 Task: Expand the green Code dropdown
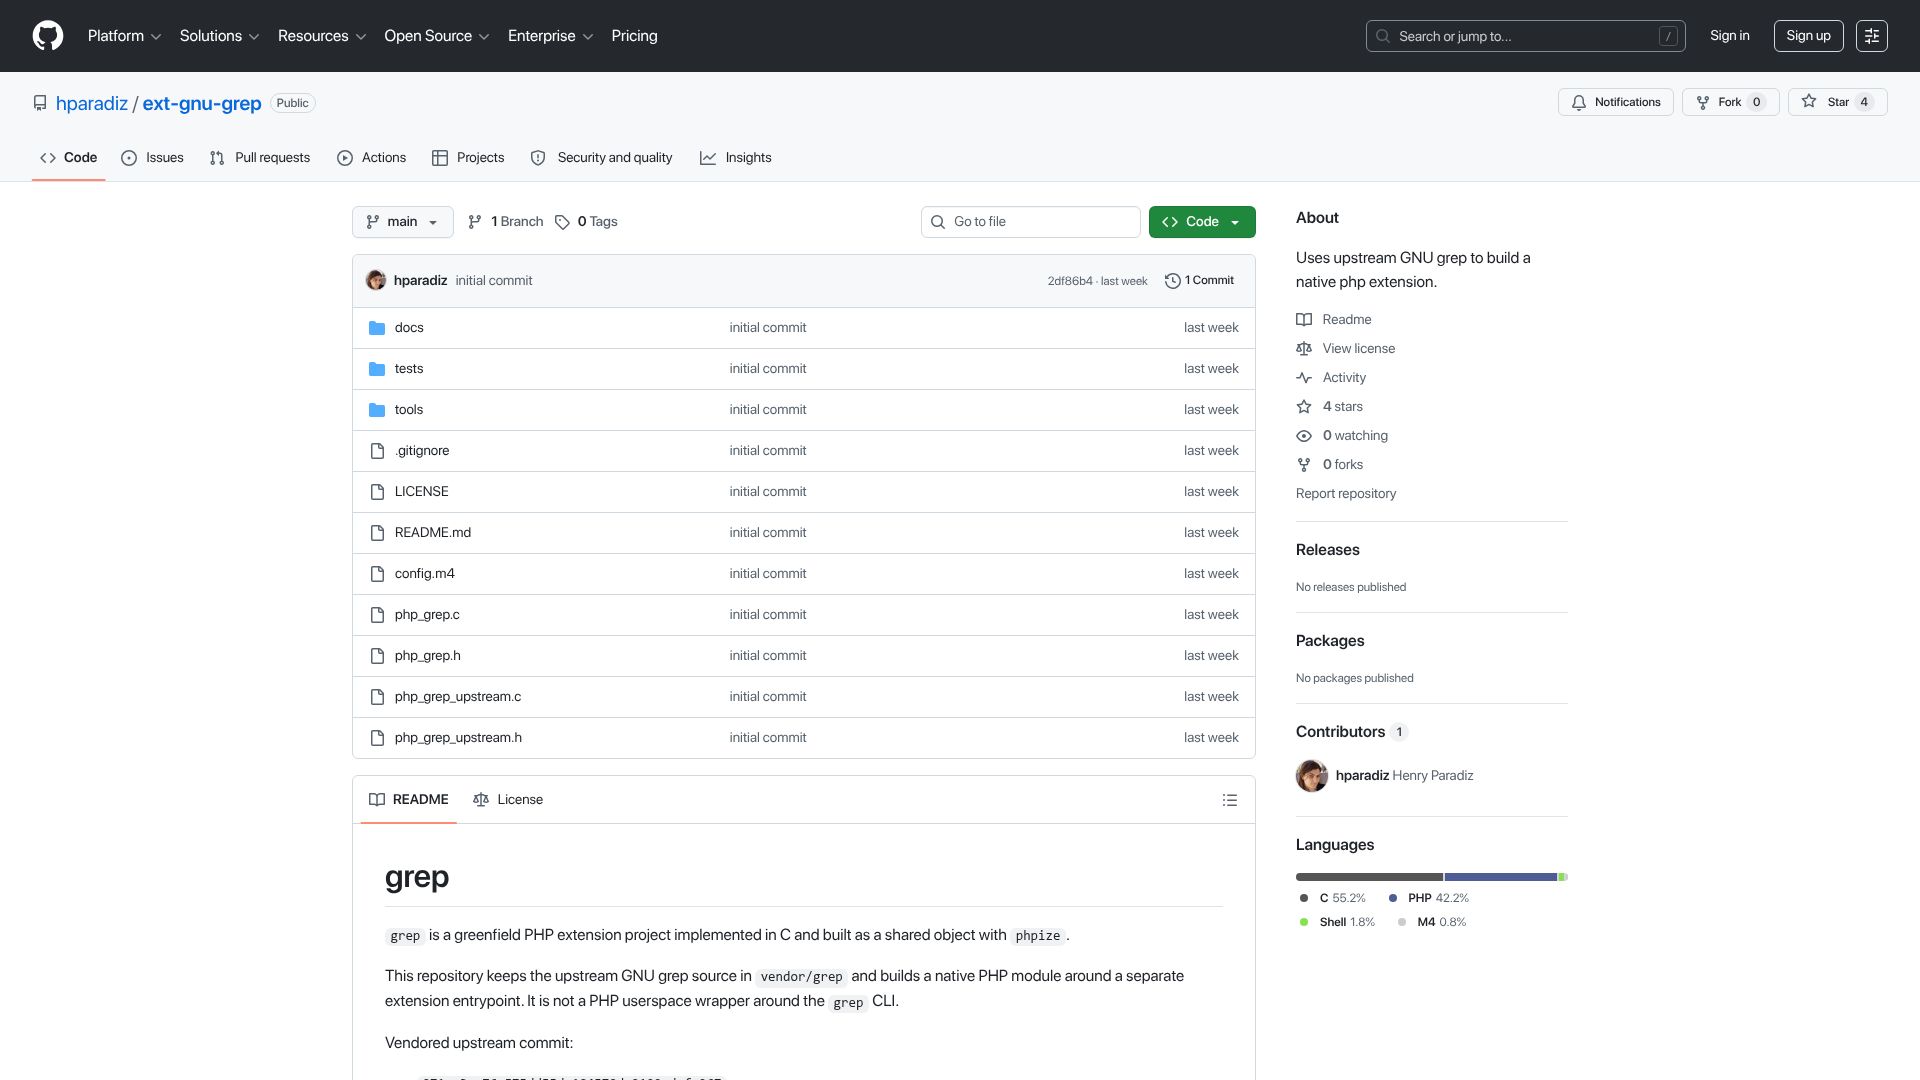click(x=1202, y=222)
